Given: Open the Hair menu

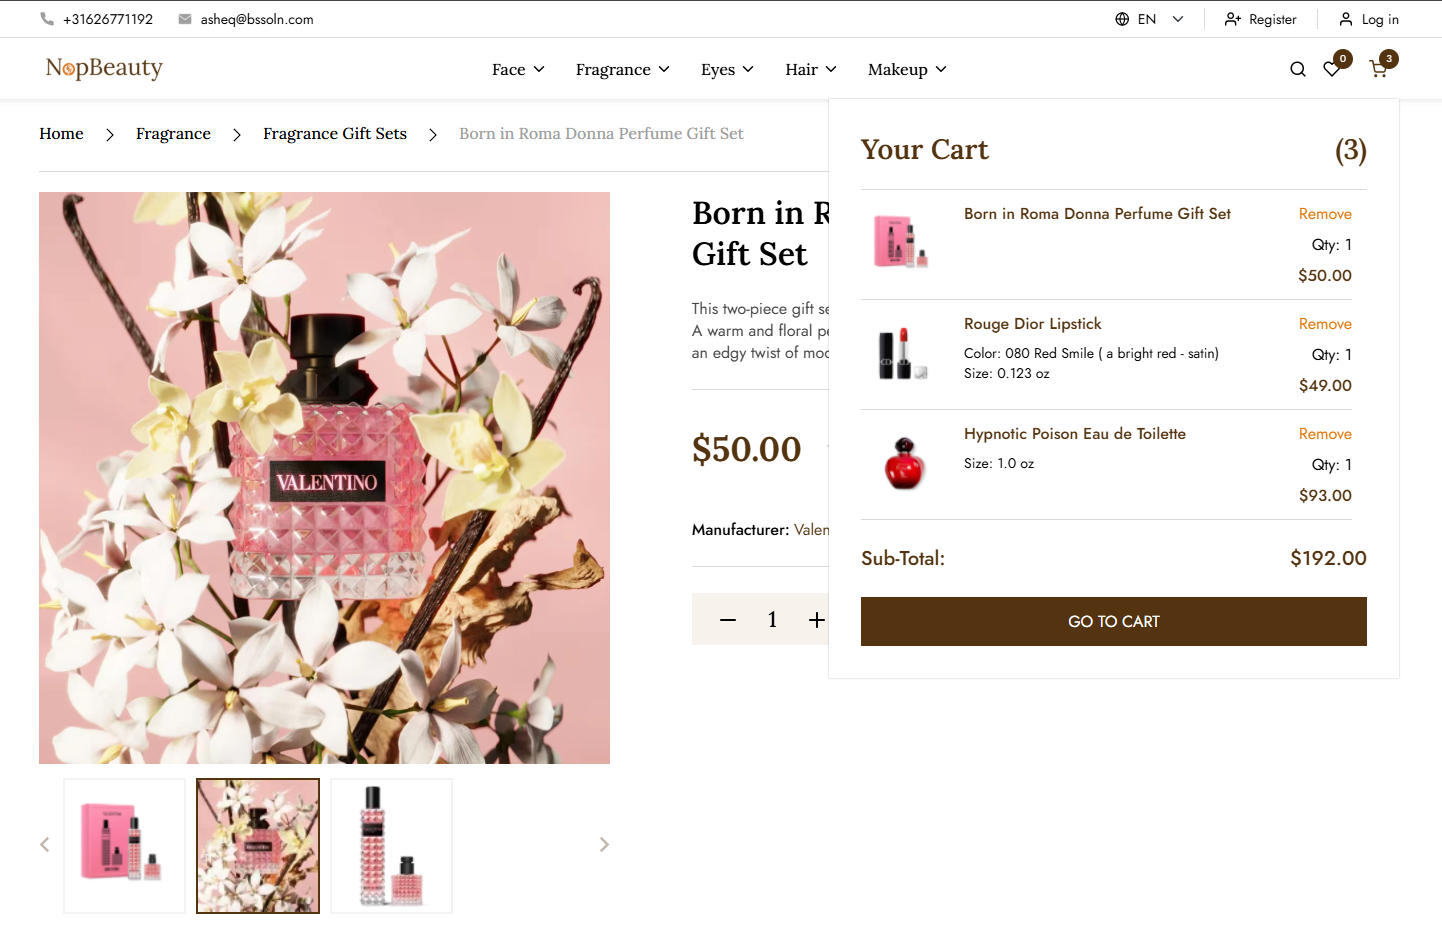Looking at the screenshot, I should pos(811,69).
